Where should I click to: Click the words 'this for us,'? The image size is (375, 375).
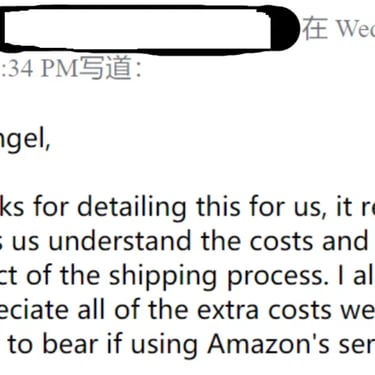260,207
